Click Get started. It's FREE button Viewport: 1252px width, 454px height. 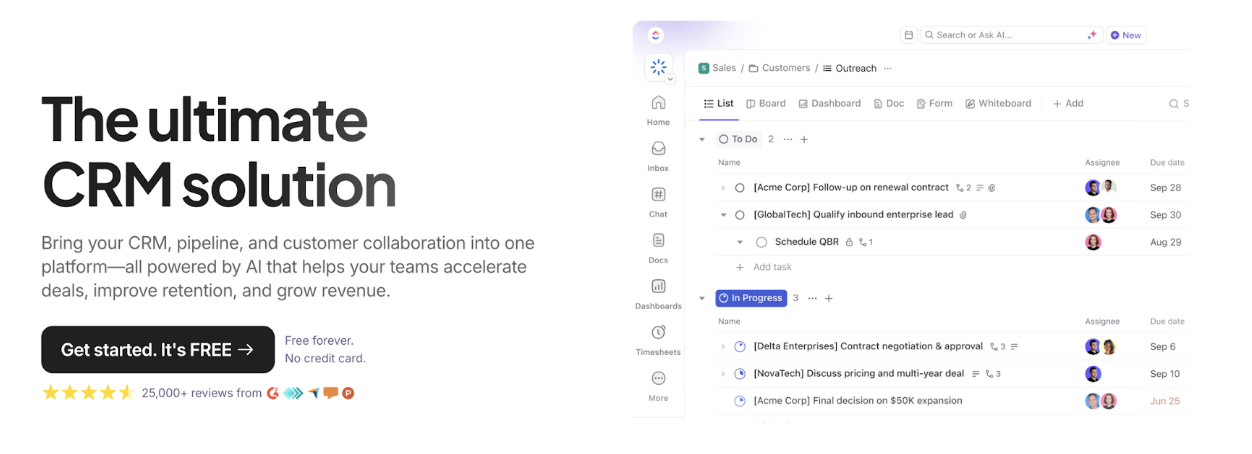coord(158,350)
